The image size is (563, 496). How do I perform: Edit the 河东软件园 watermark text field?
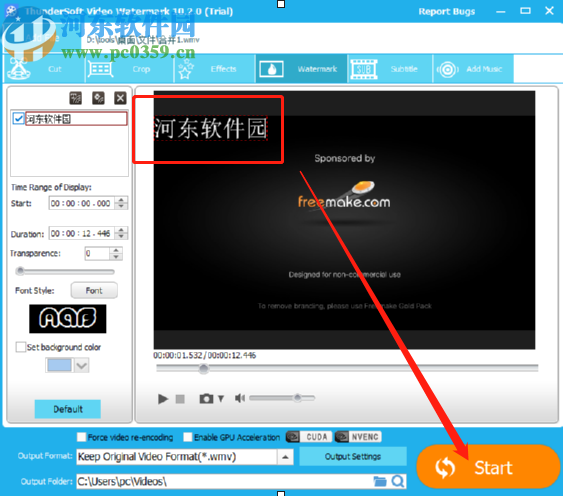click(x=76, y=119)
